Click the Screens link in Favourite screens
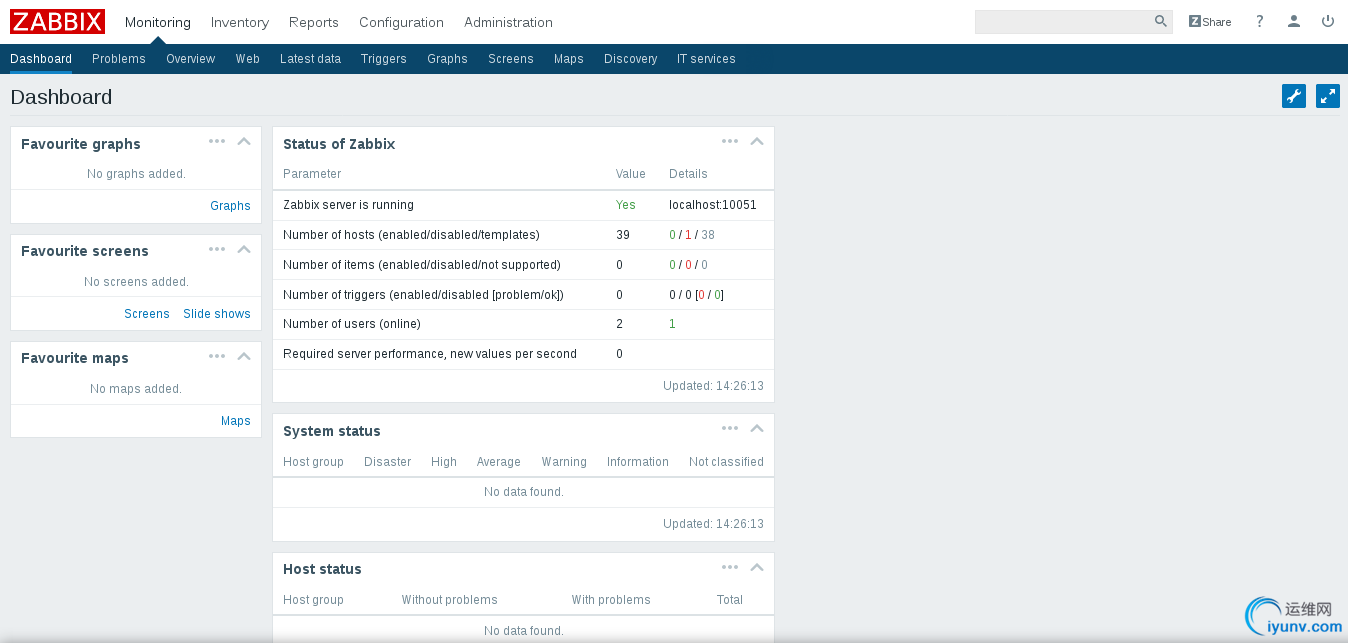The width and height of the screenshot is (1348, 643). click(147, 314)
